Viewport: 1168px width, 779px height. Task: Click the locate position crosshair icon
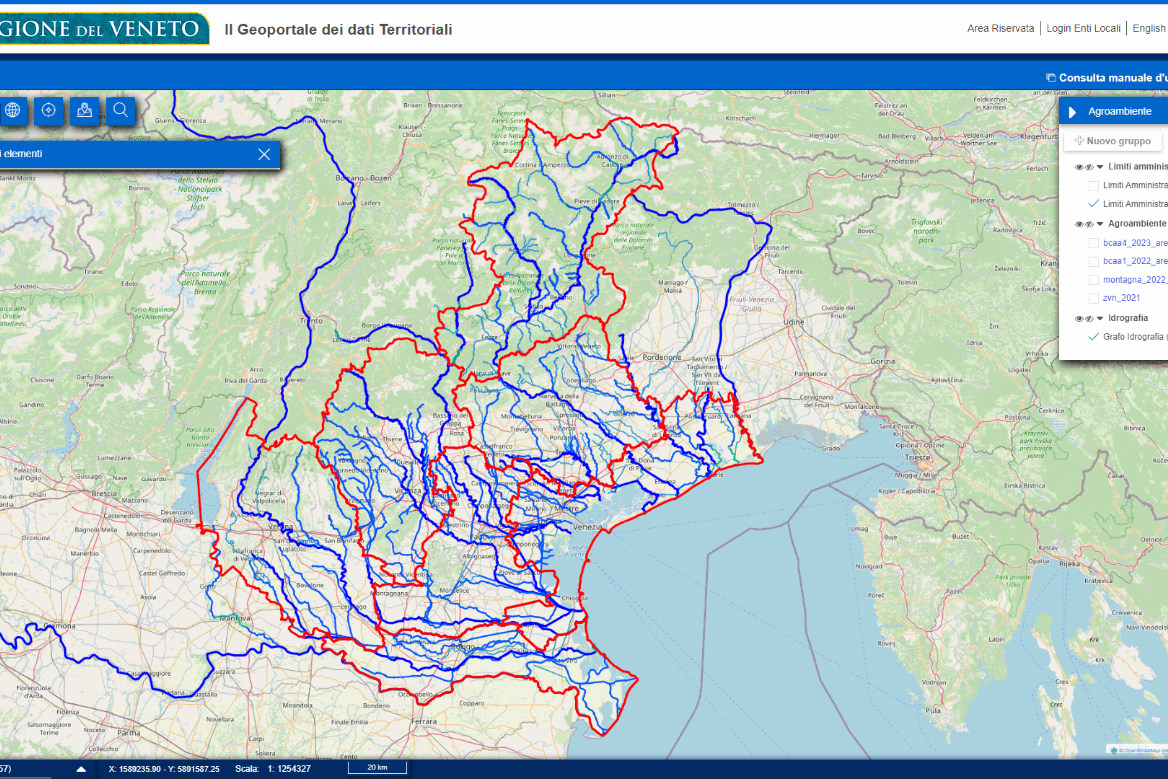(48, 110)
